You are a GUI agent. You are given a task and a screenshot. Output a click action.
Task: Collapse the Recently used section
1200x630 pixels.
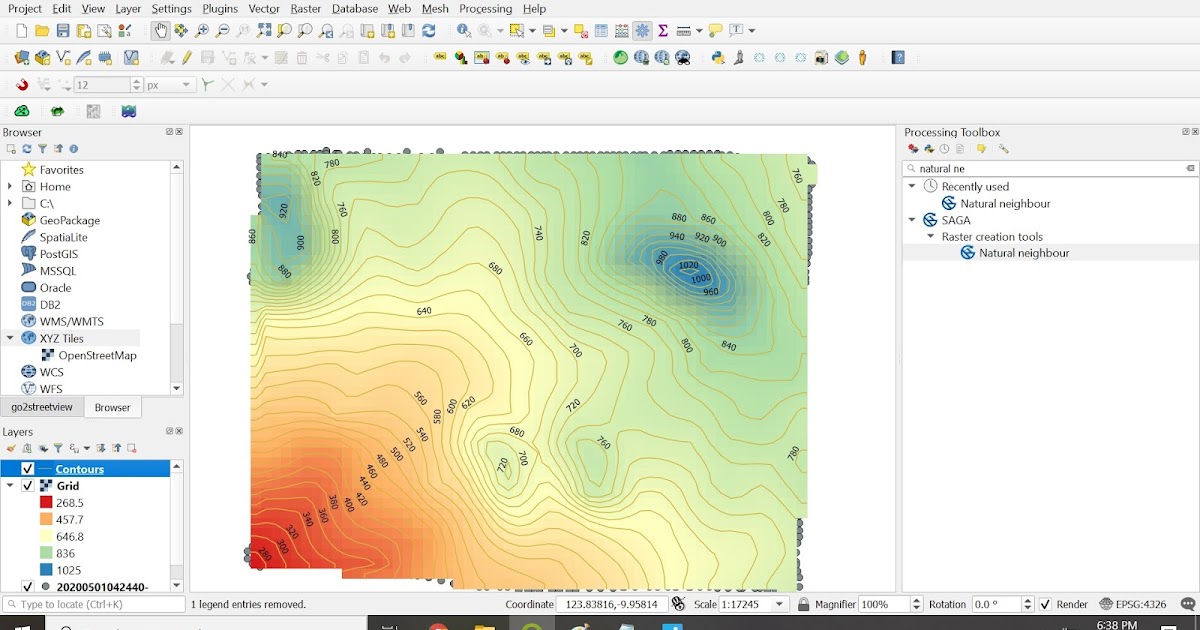tap(910, 186)
